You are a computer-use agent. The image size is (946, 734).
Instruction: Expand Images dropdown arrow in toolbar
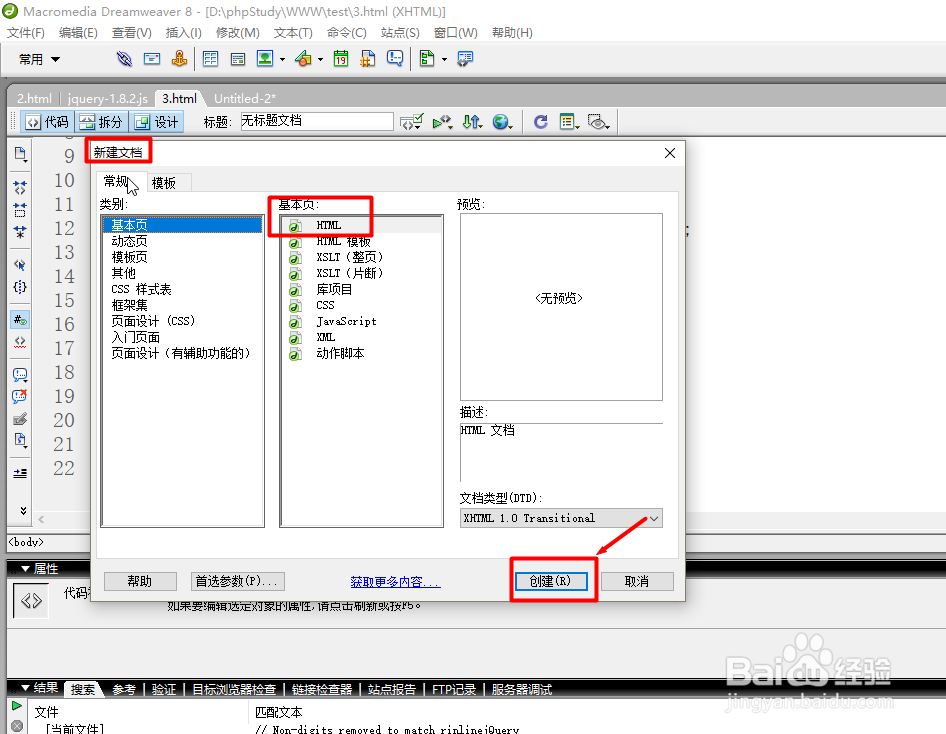(x=282, y=59)
